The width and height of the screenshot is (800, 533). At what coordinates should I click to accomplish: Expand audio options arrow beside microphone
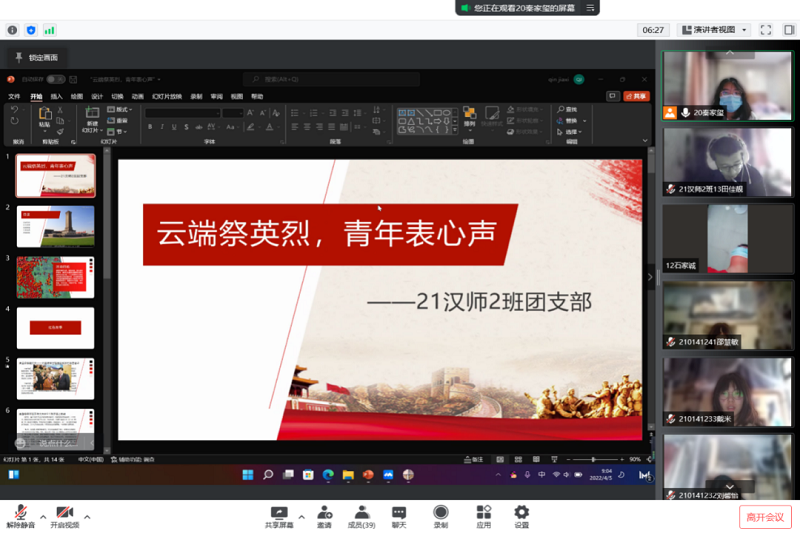(x=42, y=517)
